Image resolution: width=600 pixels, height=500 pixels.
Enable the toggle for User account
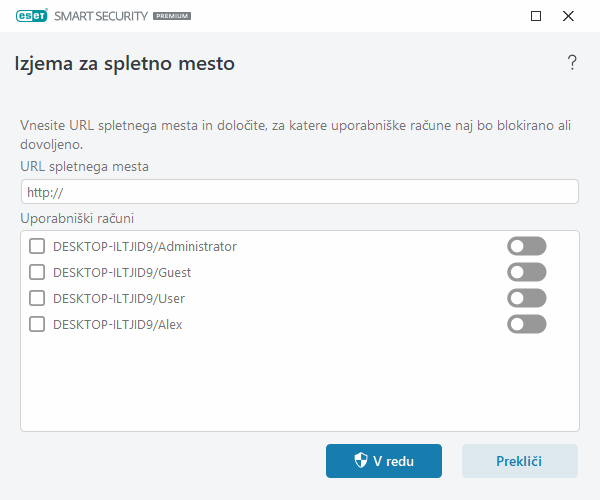(527, 298)
